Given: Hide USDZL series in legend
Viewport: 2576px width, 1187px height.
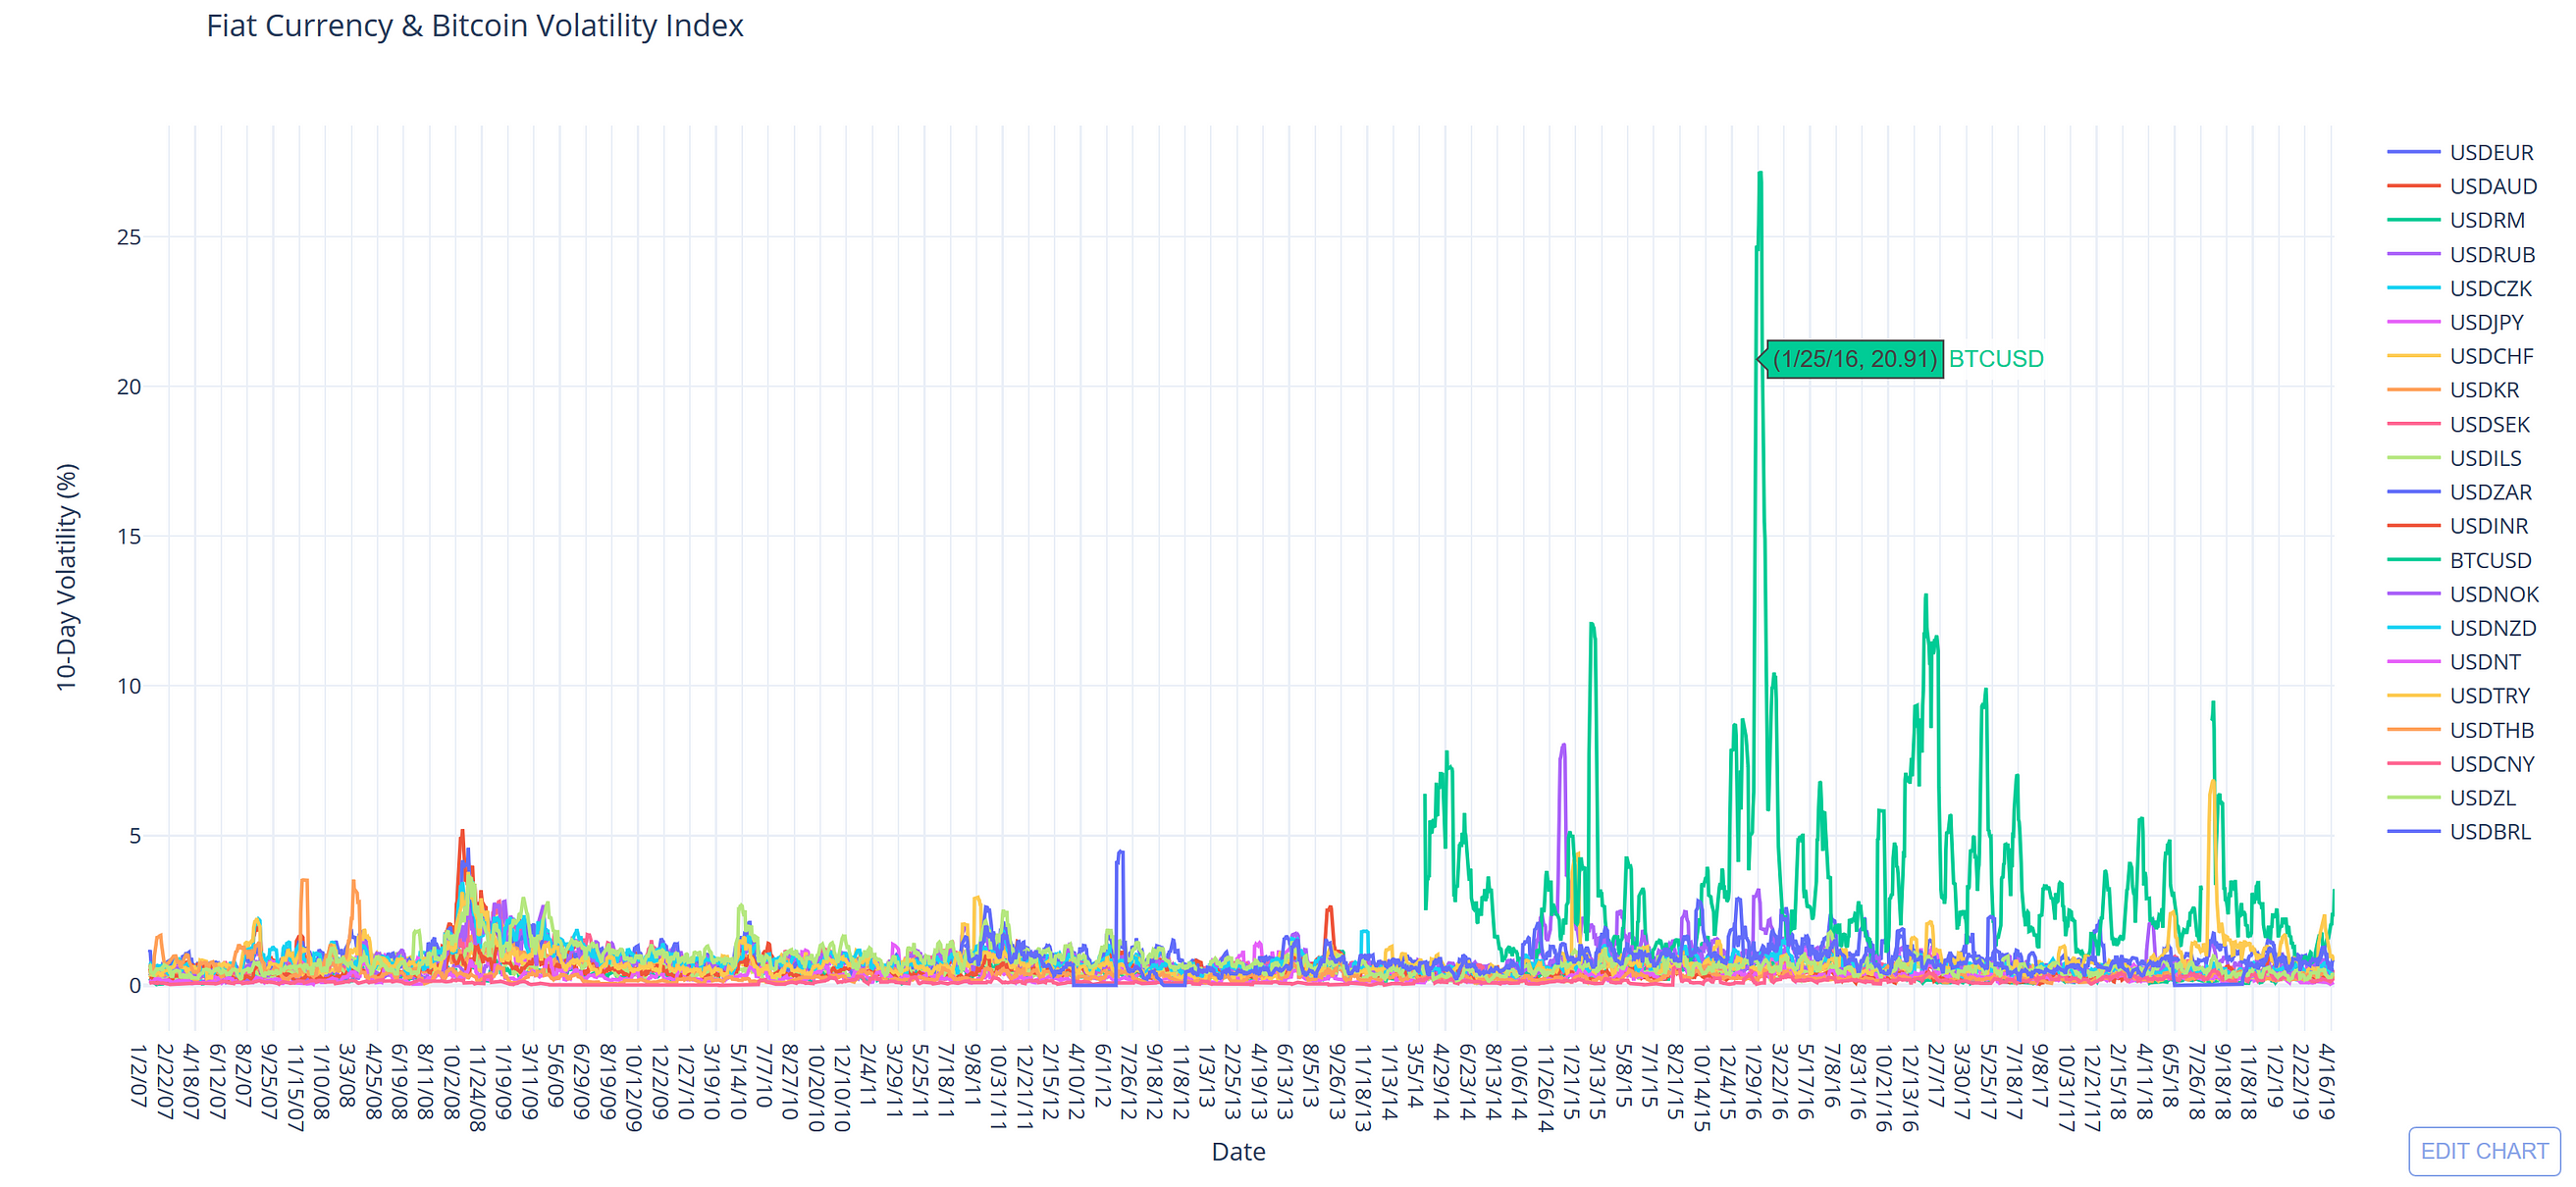Looking at the screenshot, I should (x=2452, y=798).
